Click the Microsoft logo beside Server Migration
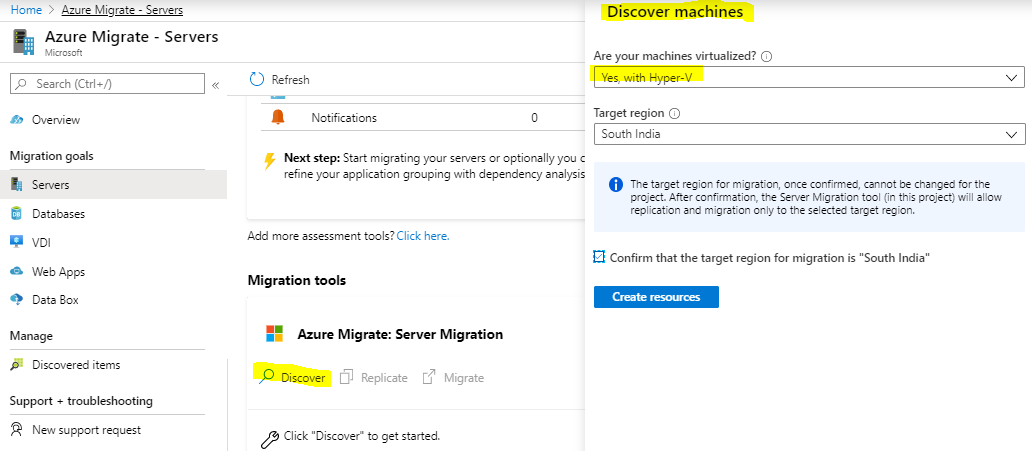The image size is (1032, 451). (x=274, y=333)
